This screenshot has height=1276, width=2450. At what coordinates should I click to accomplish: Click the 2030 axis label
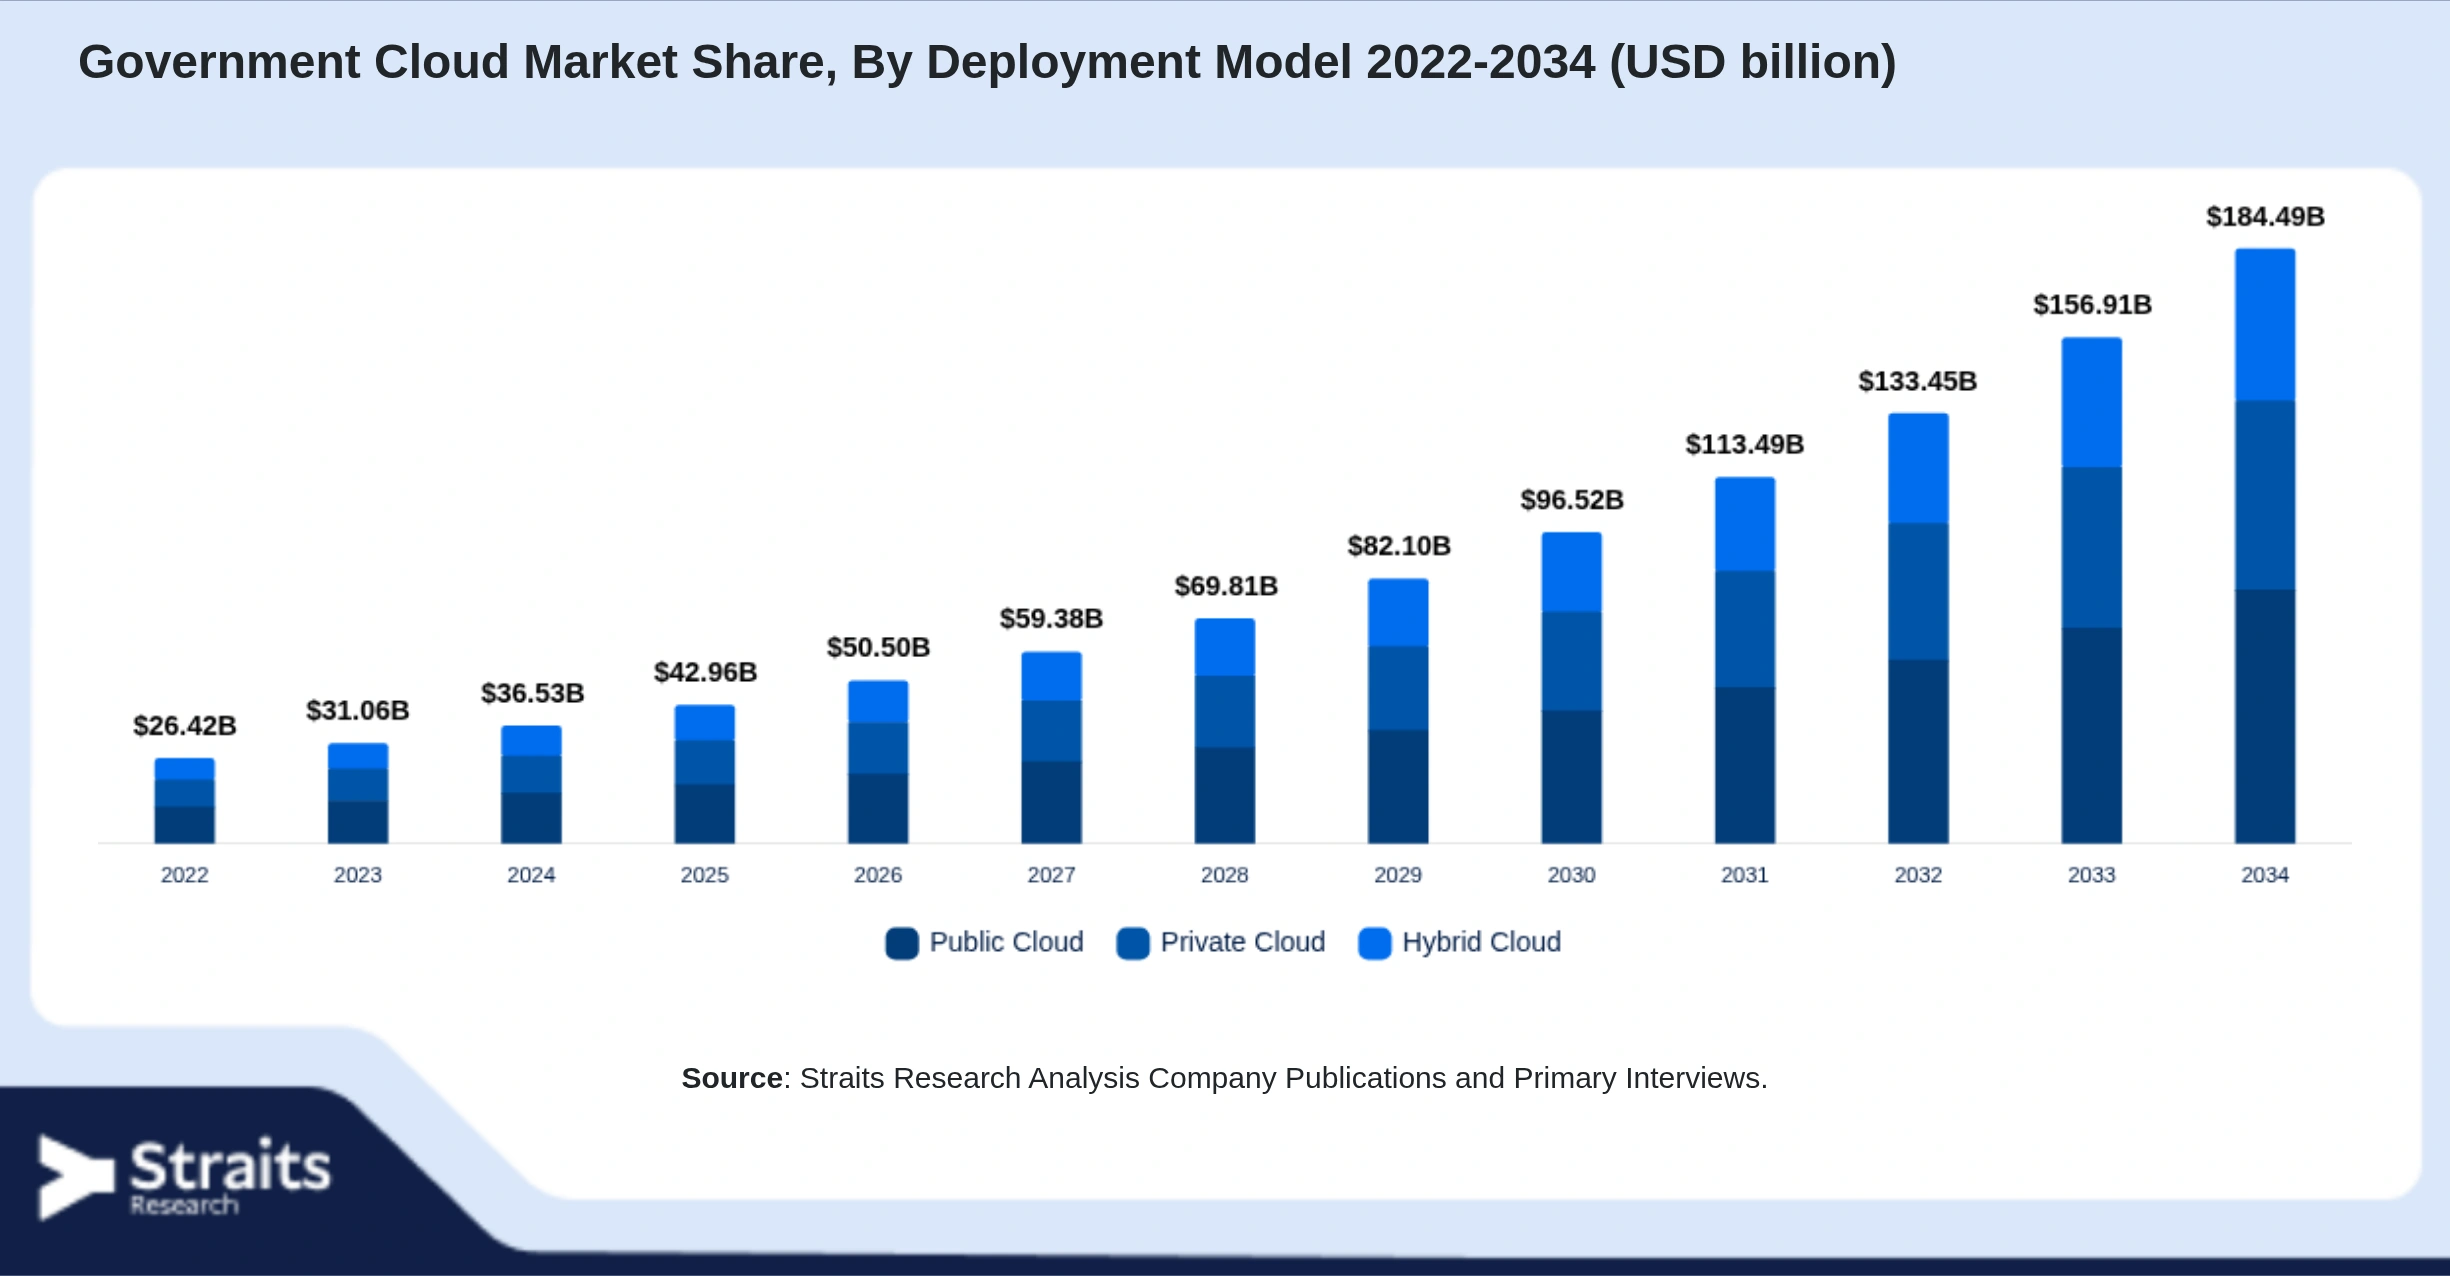[x=1572, y=875]
